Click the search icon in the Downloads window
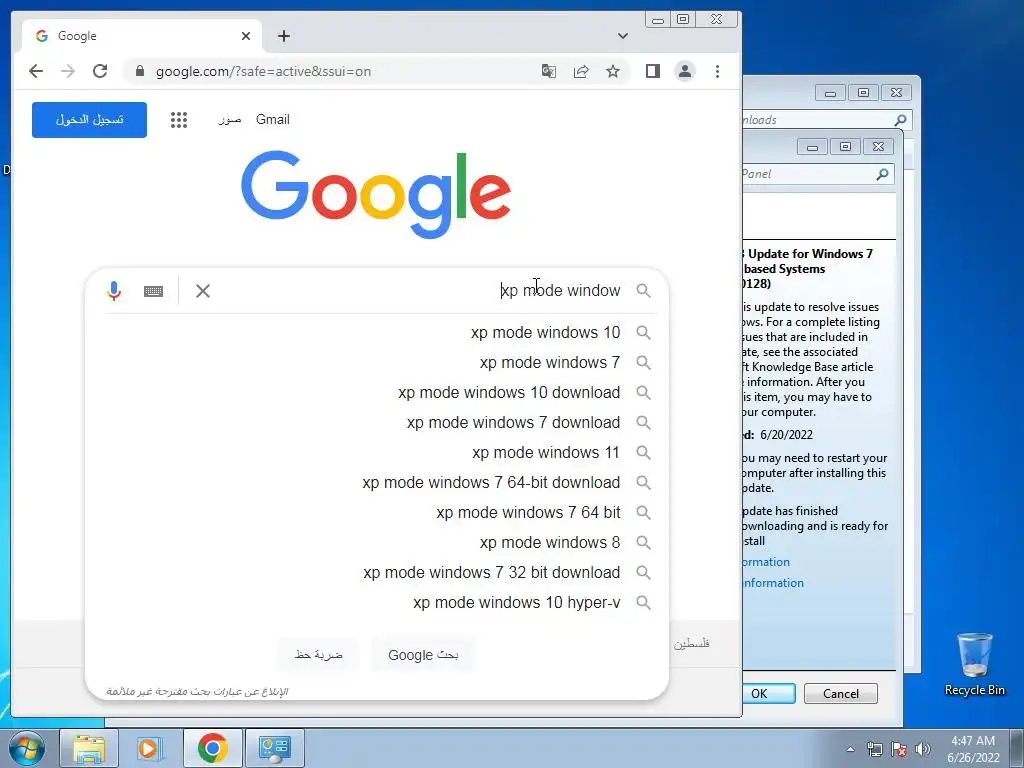1024x768 pixels. point(901,120)
